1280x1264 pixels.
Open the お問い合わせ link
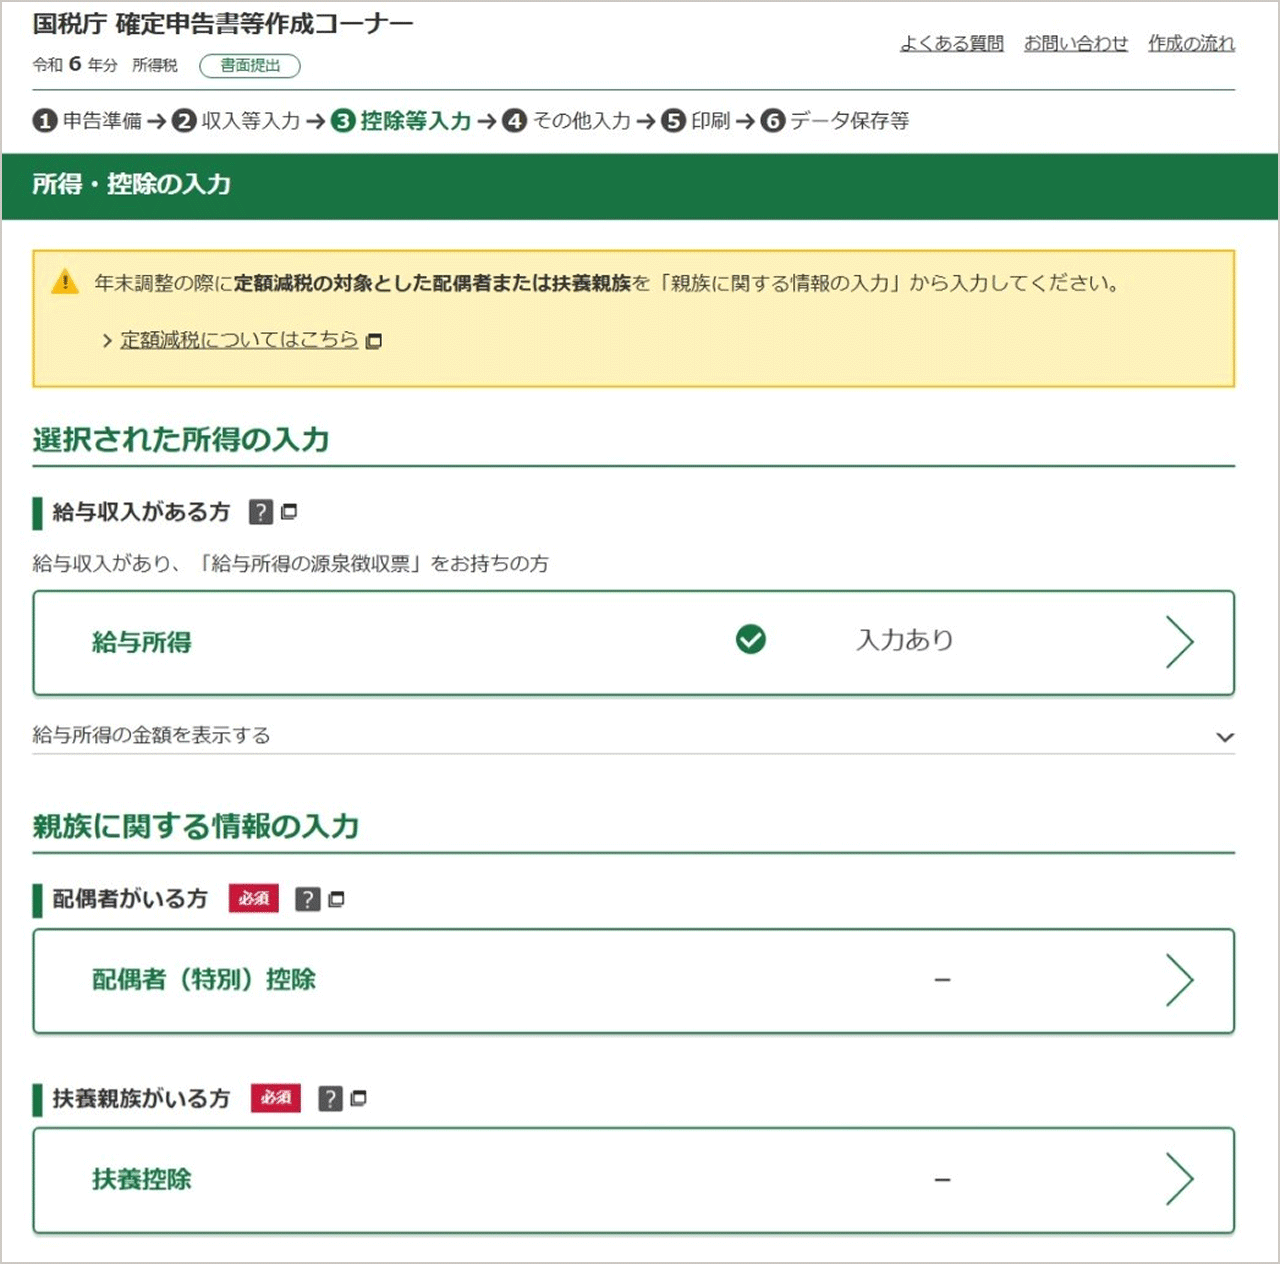(x=1075, y=44)
